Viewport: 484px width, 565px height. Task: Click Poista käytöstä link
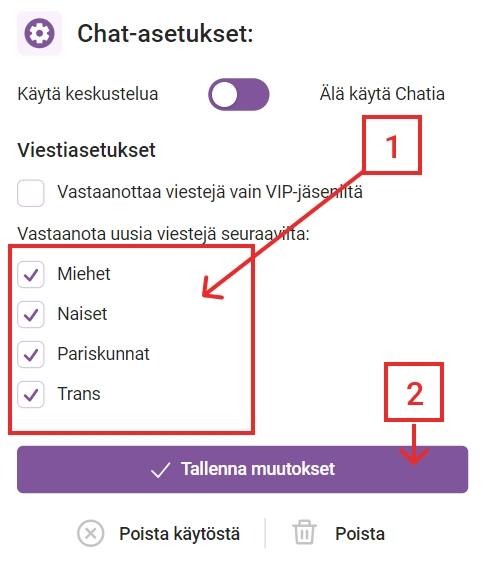(x=179, y=534)
